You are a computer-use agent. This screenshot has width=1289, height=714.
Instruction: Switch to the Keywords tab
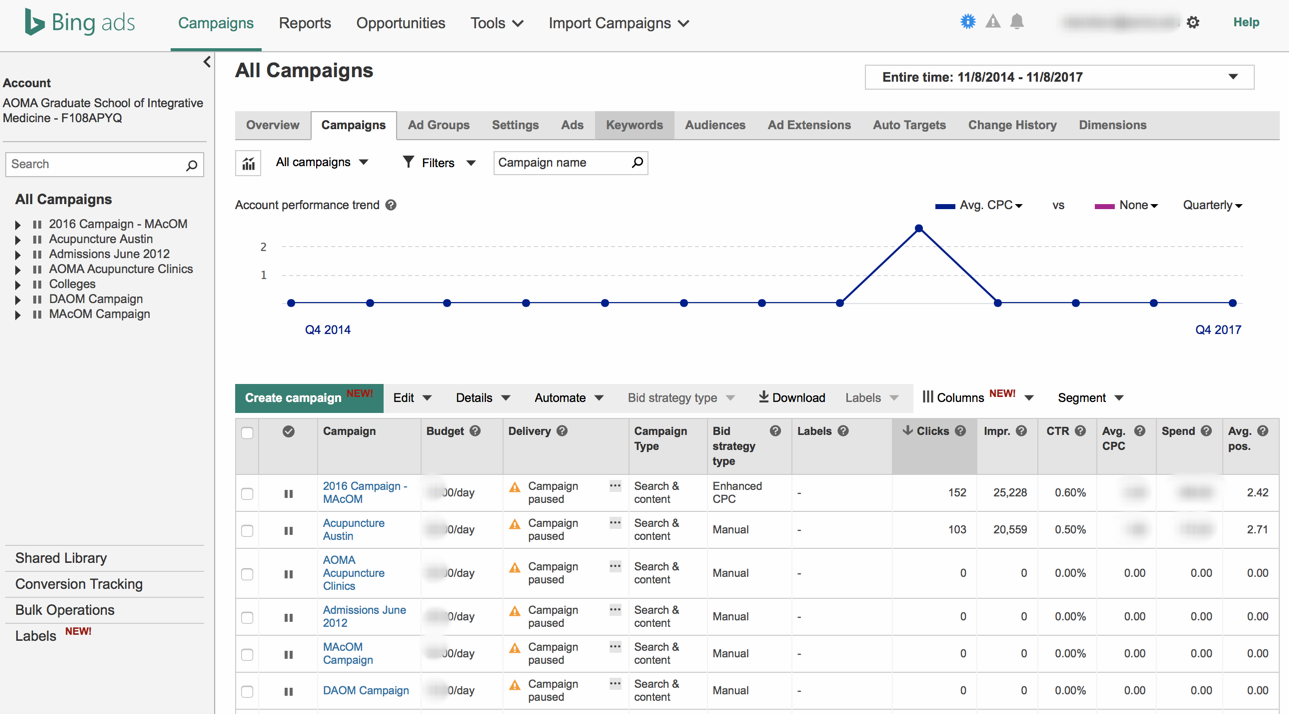(634, 125)
